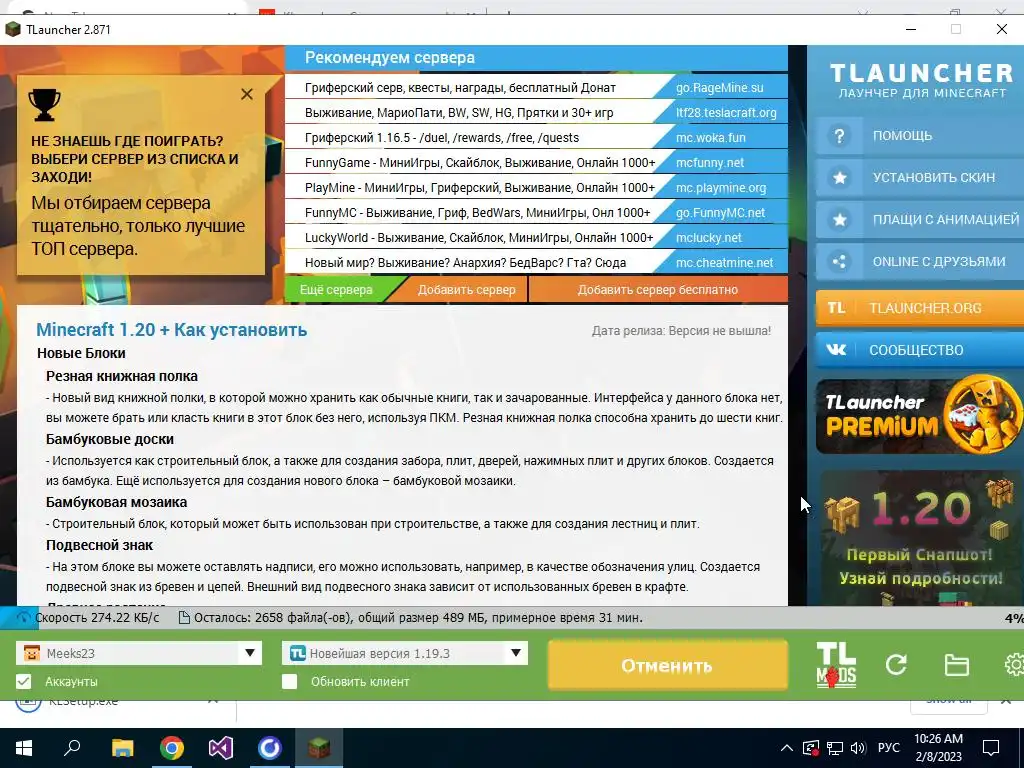Open Windows Start menu
This screenshot has height=768, width=1024.
tap(24, 748)
